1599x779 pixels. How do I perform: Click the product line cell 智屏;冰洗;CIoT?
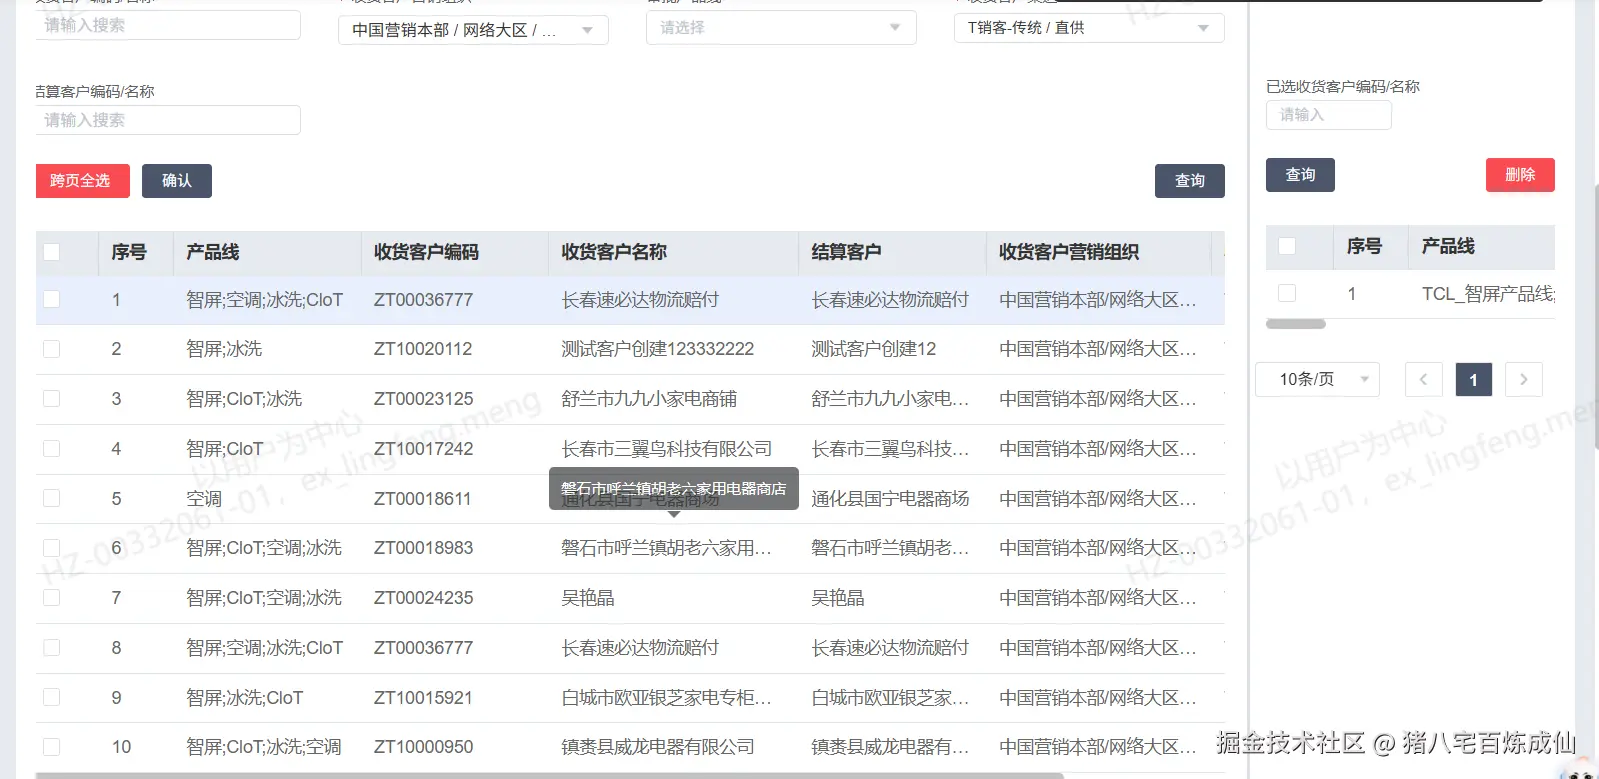click(245, 697)
